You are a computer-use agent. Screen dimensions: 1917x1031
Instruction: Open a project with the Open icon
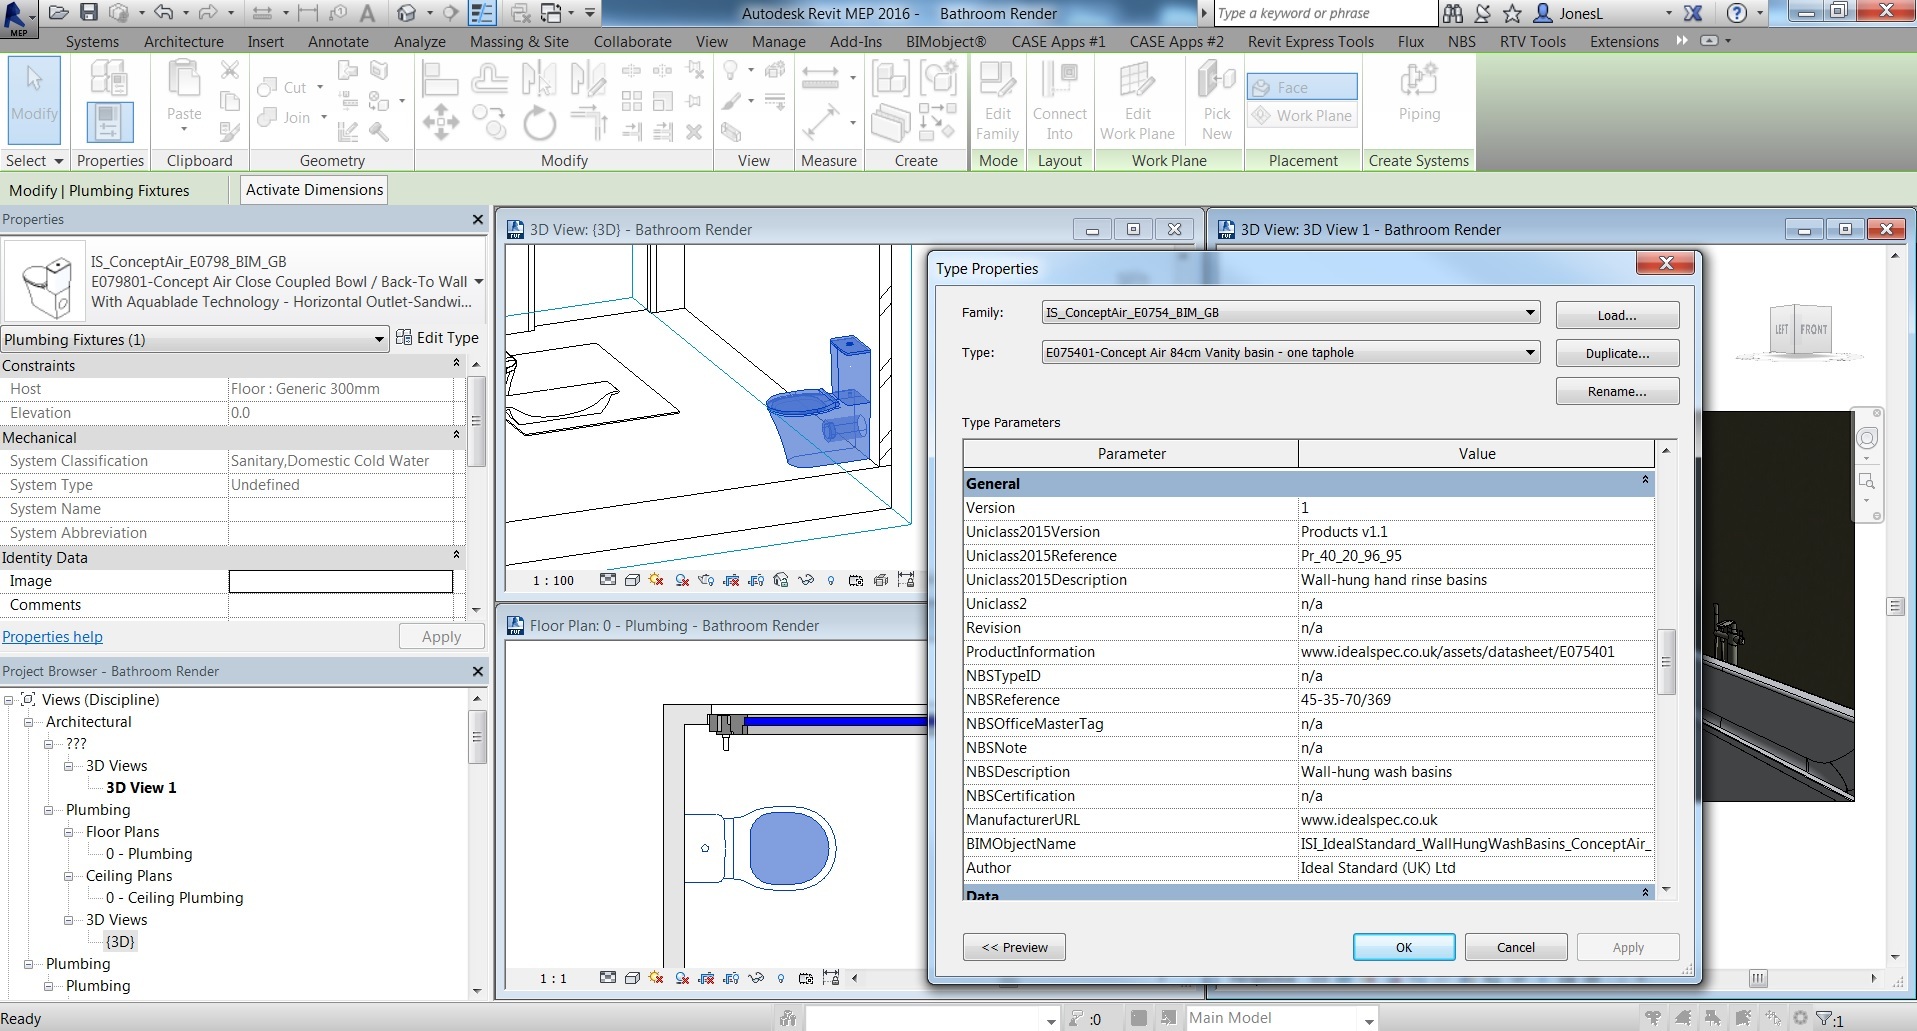[x=58, y=13]
